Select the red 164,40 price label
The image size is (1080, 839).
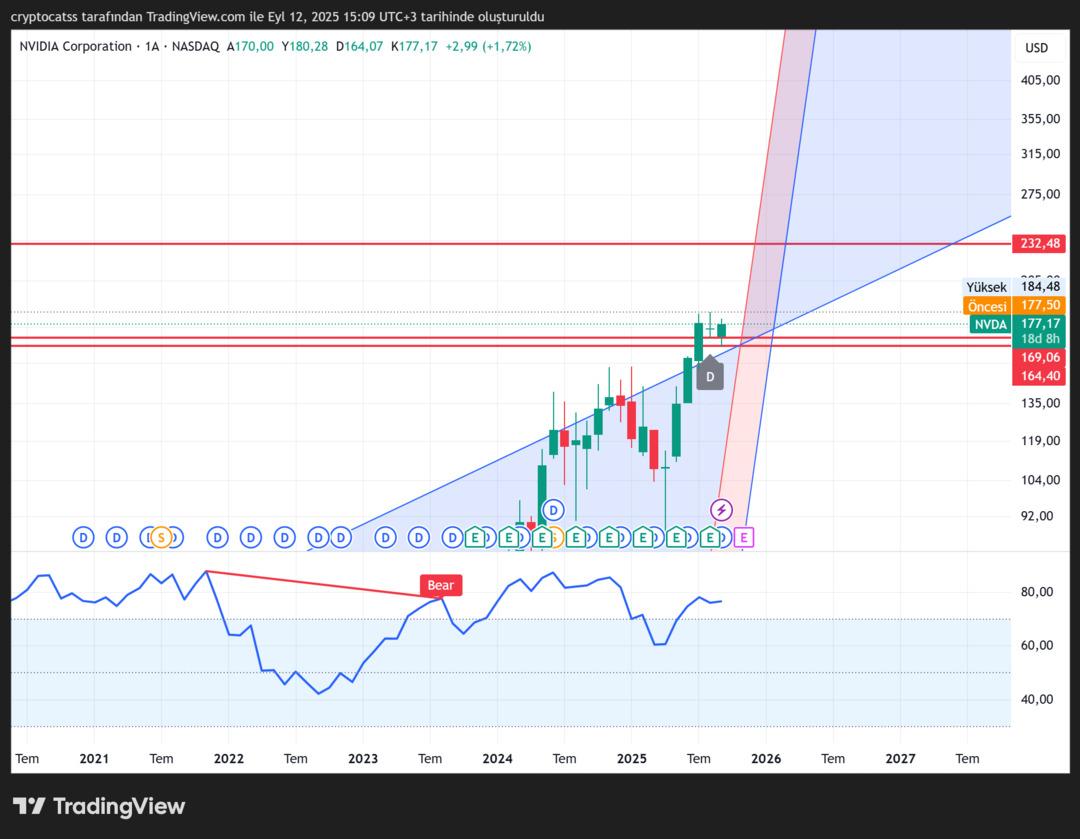pyautogui.click(x=1039, y=375)
